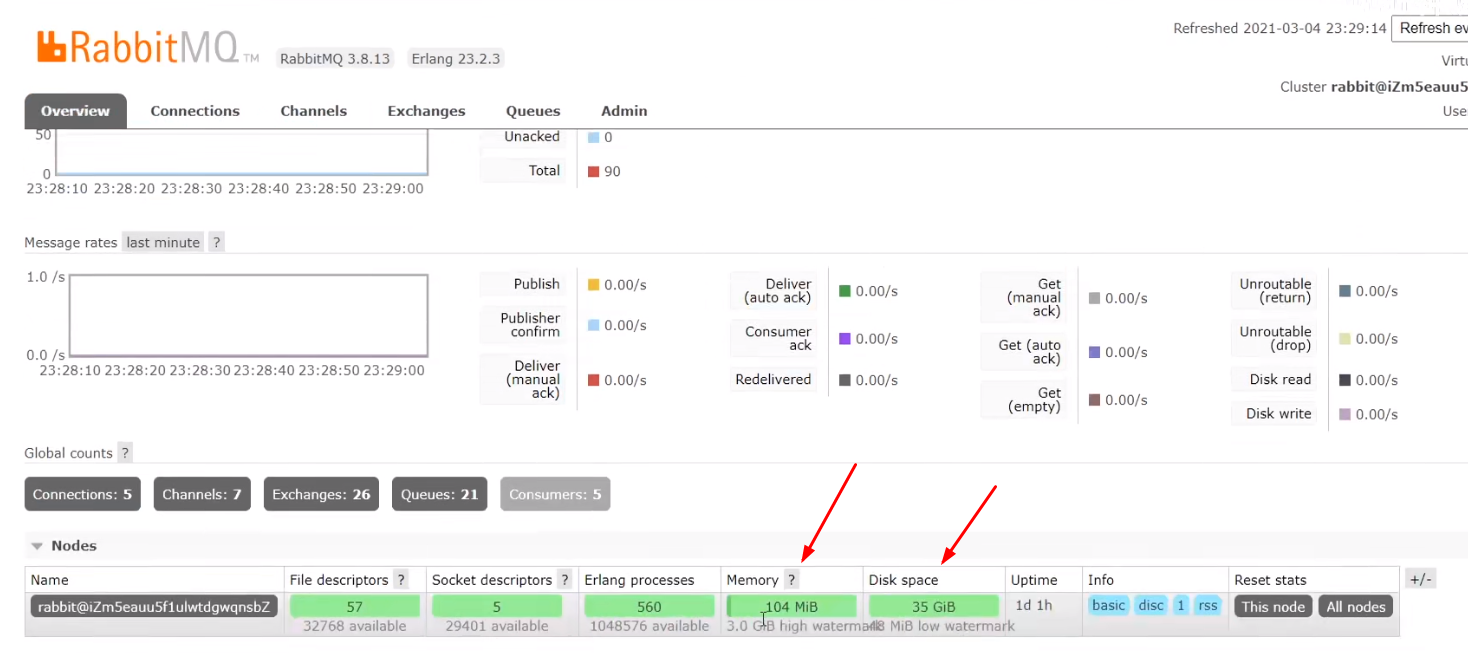The image size is (1468, 653).
Task: Select the Queues tab
Action: [x=533, y=111]
